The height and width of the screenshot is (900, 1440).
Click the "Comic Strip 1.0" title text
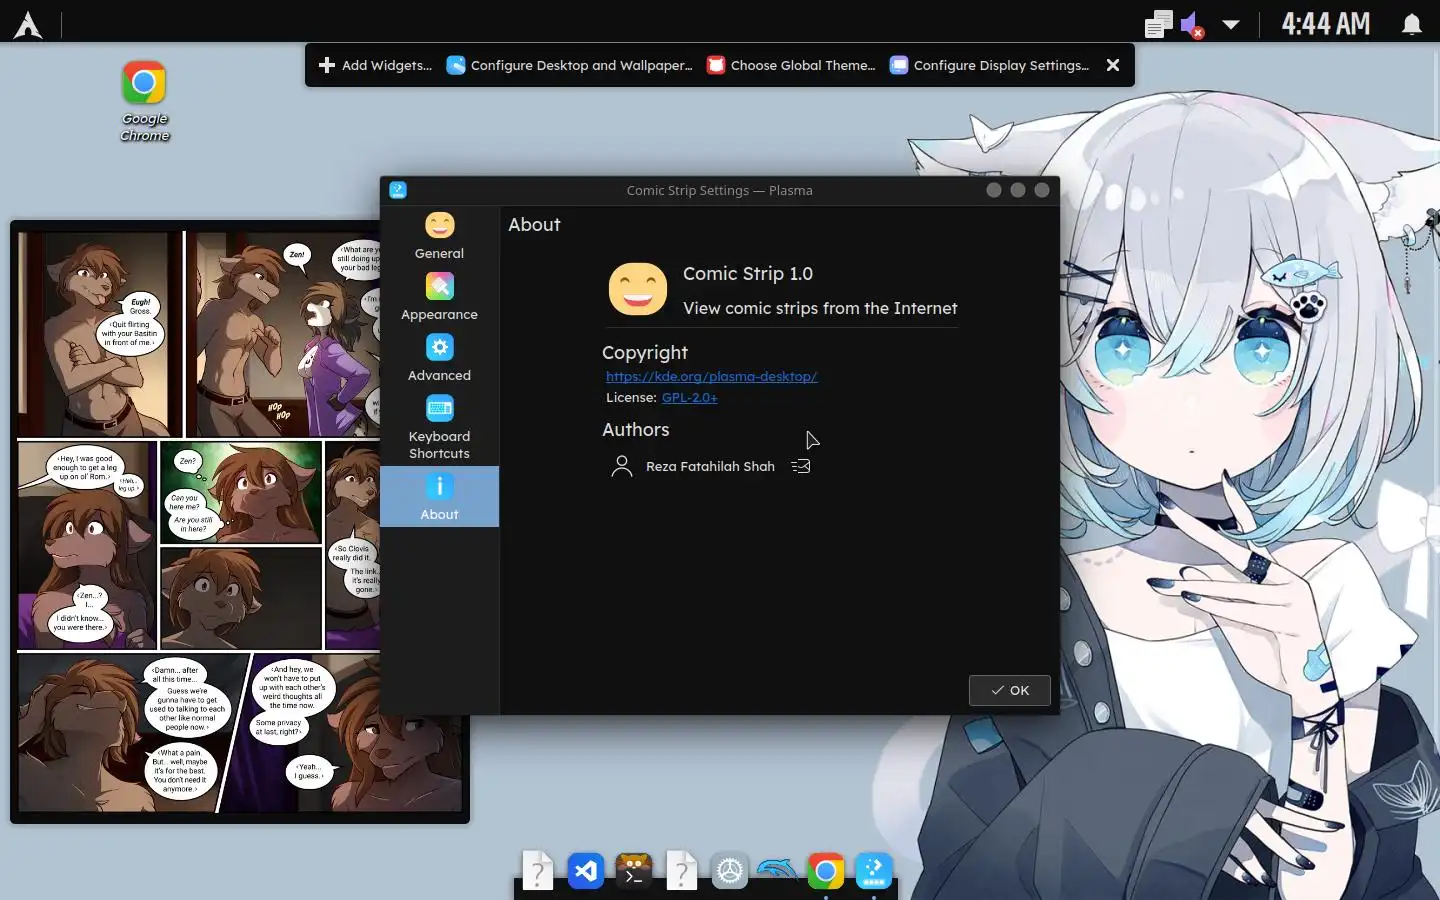click(748, 274)
